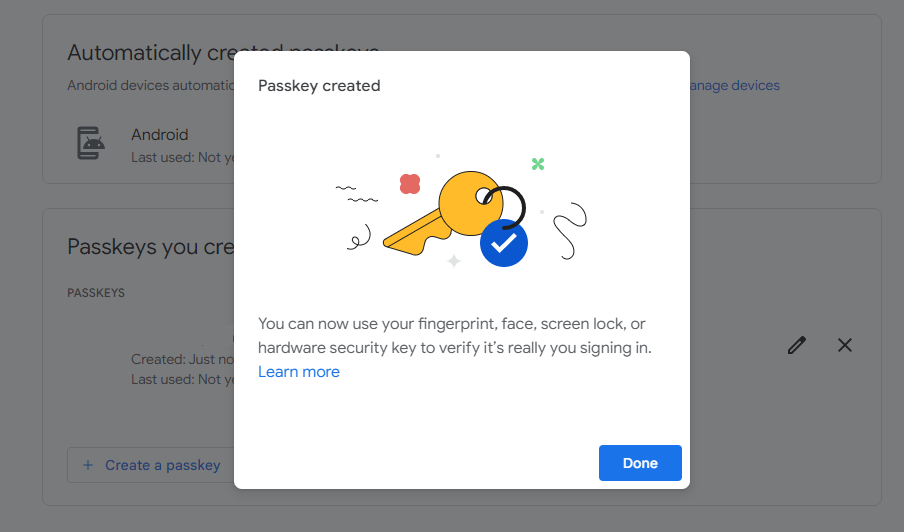Click the blue checkmark badge
Viewport: 904px width, 532px height.
(503, 243)
